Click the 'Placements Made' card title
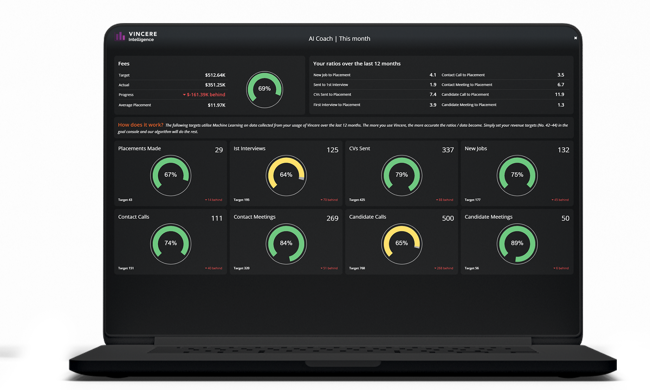 (139, 148)
